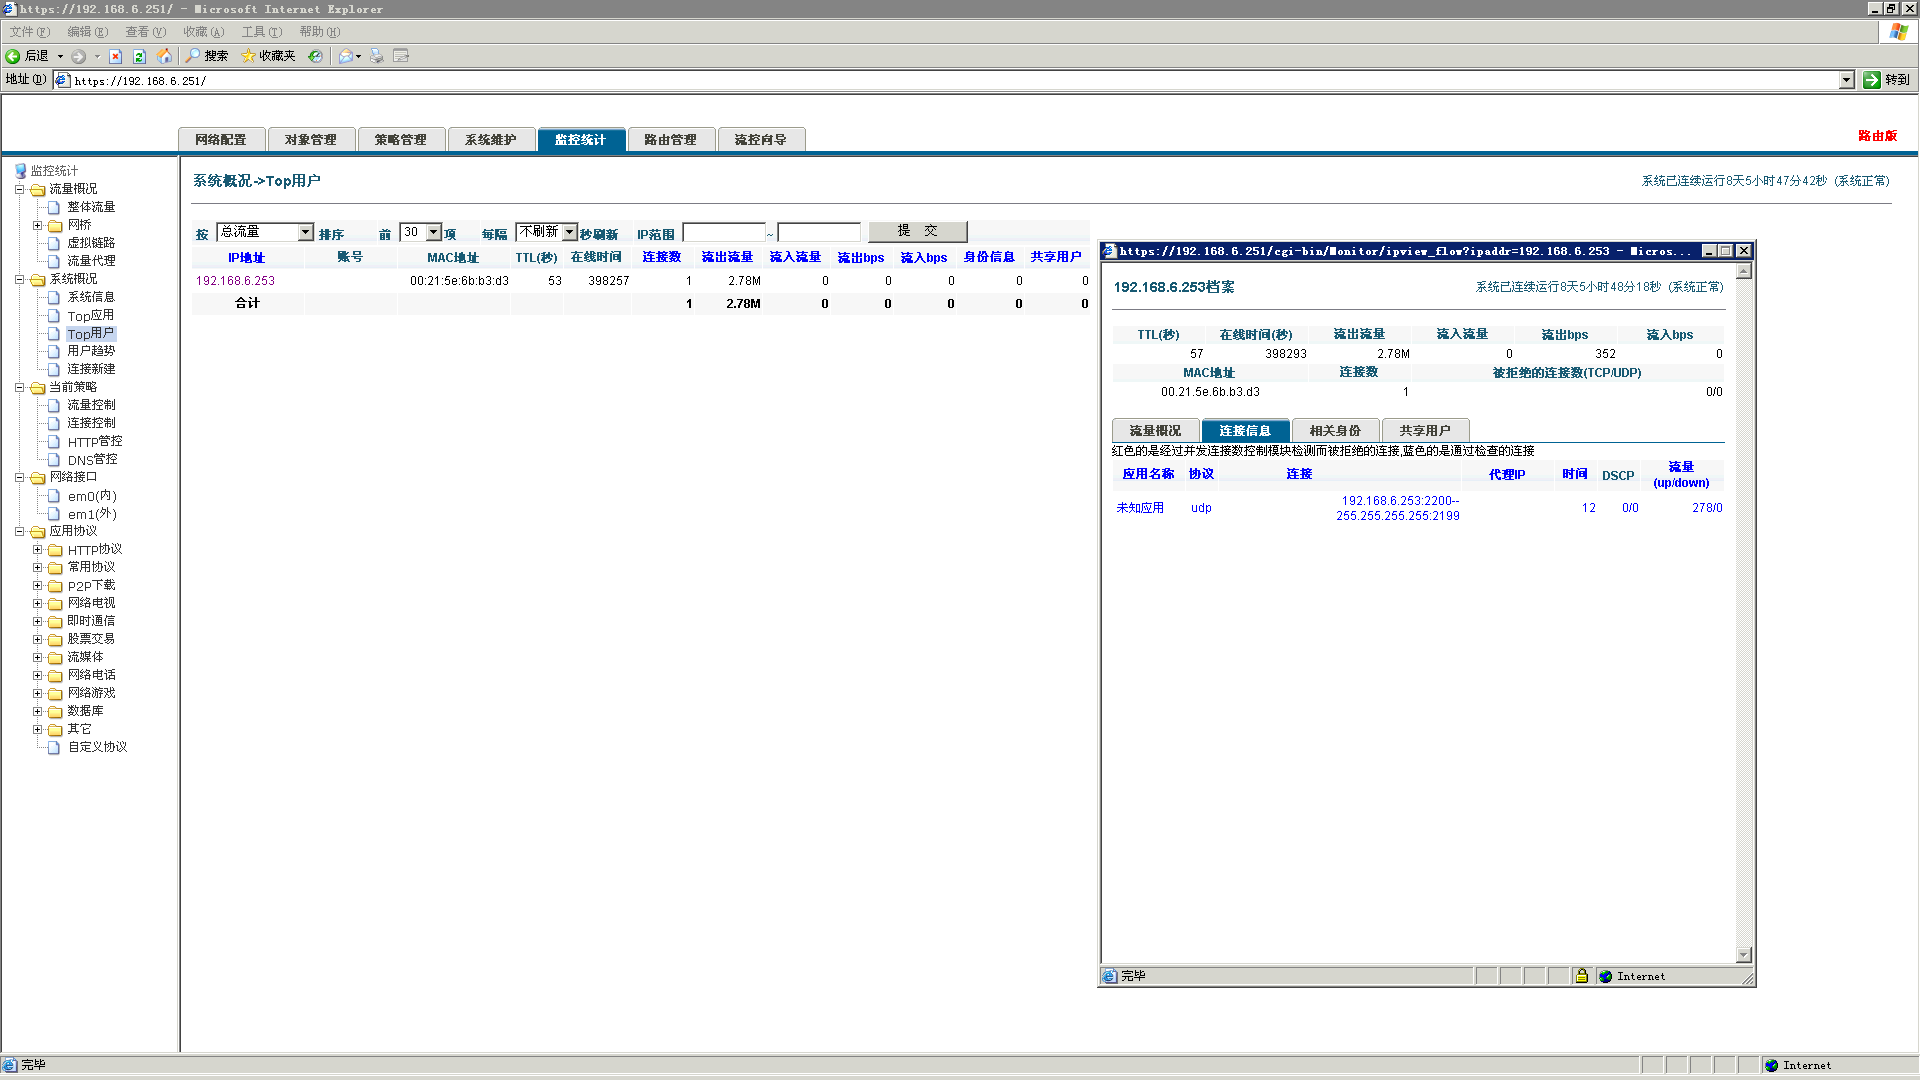The width and height of the screenshot is (1920, 1080).
Task: Collapse the 系统概况 tree node
Action: (19, 279)
